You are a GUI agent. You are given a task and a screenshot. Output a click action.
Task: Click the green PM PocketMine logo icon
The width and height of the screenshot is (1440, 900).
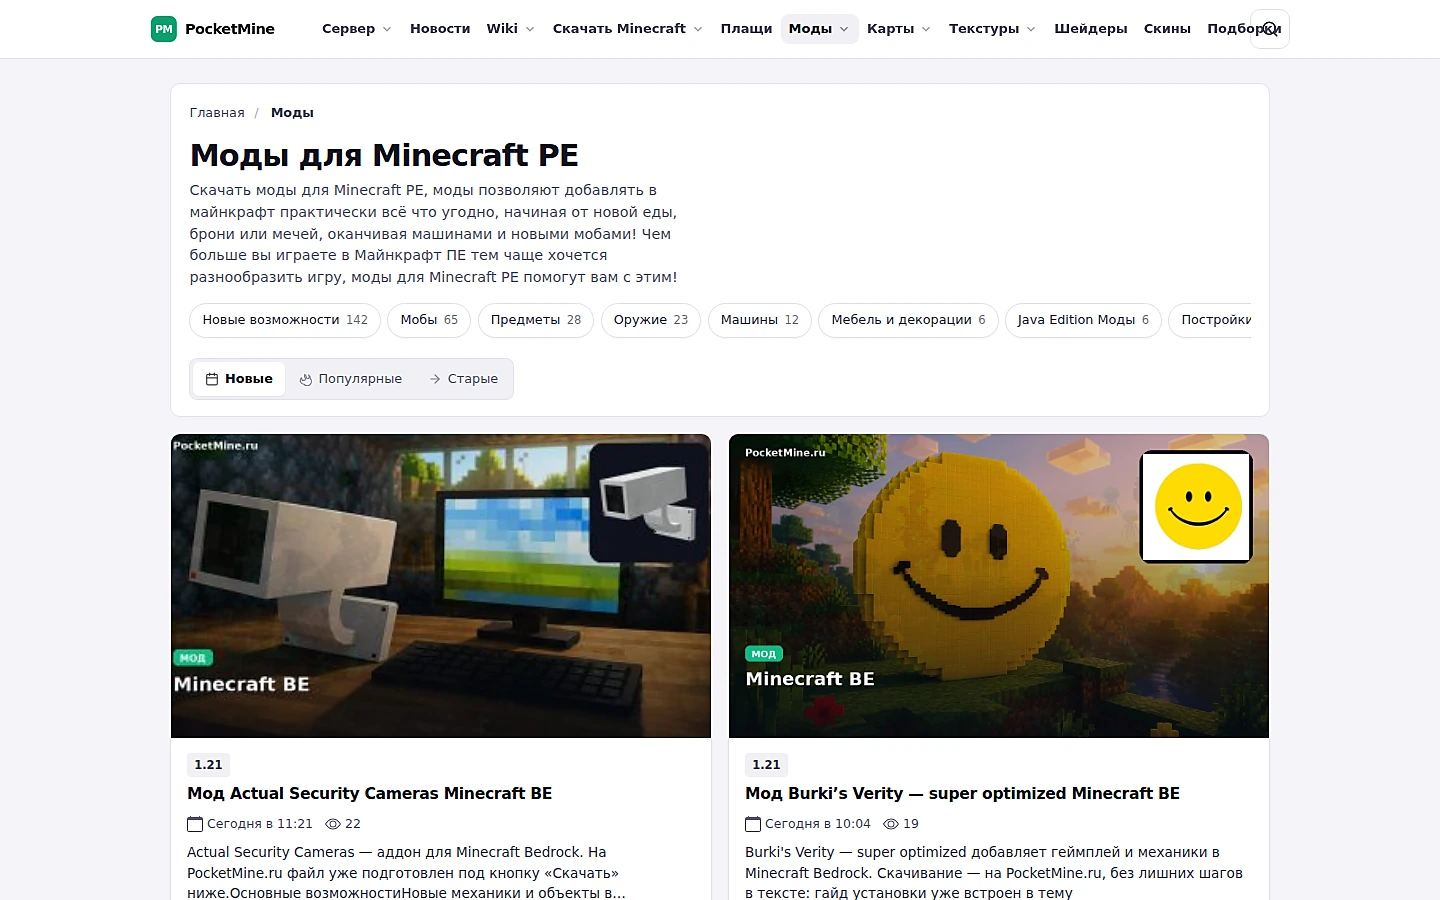(x=164, y=29)
